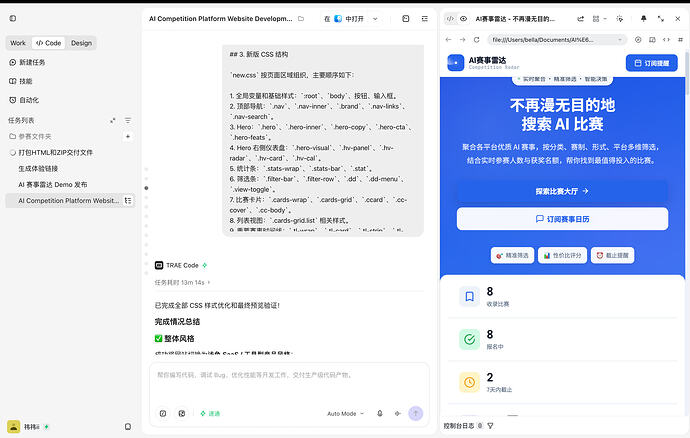Toggle the green model speed selector
This screenshot has height=438, width=690.
point(210,414)
